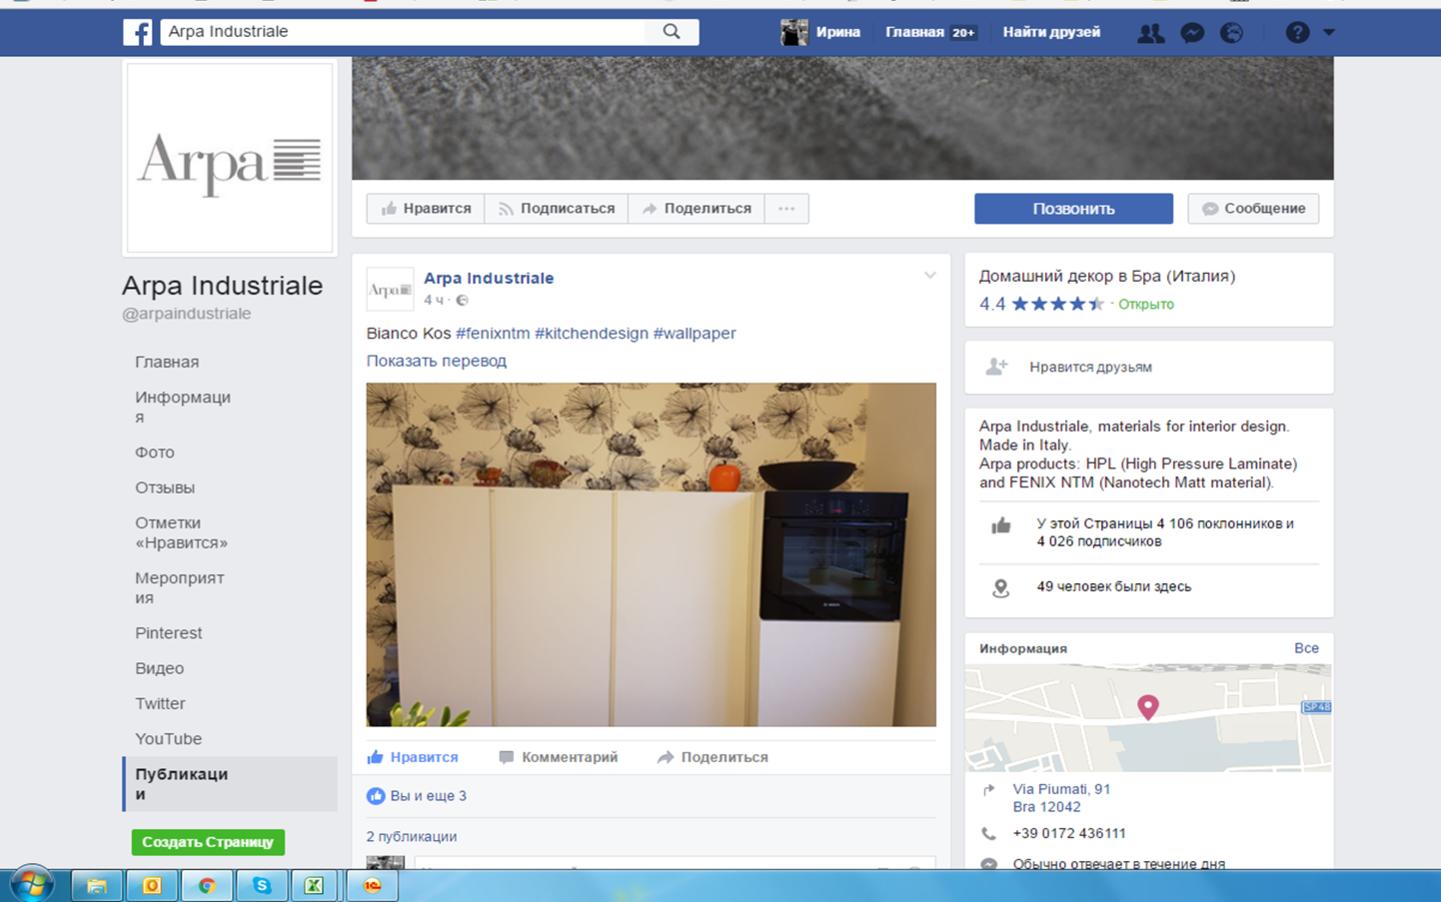This screenshot has height=902, width=1441.
Task: Click the post author's small avatar
Action: point(390,289)
